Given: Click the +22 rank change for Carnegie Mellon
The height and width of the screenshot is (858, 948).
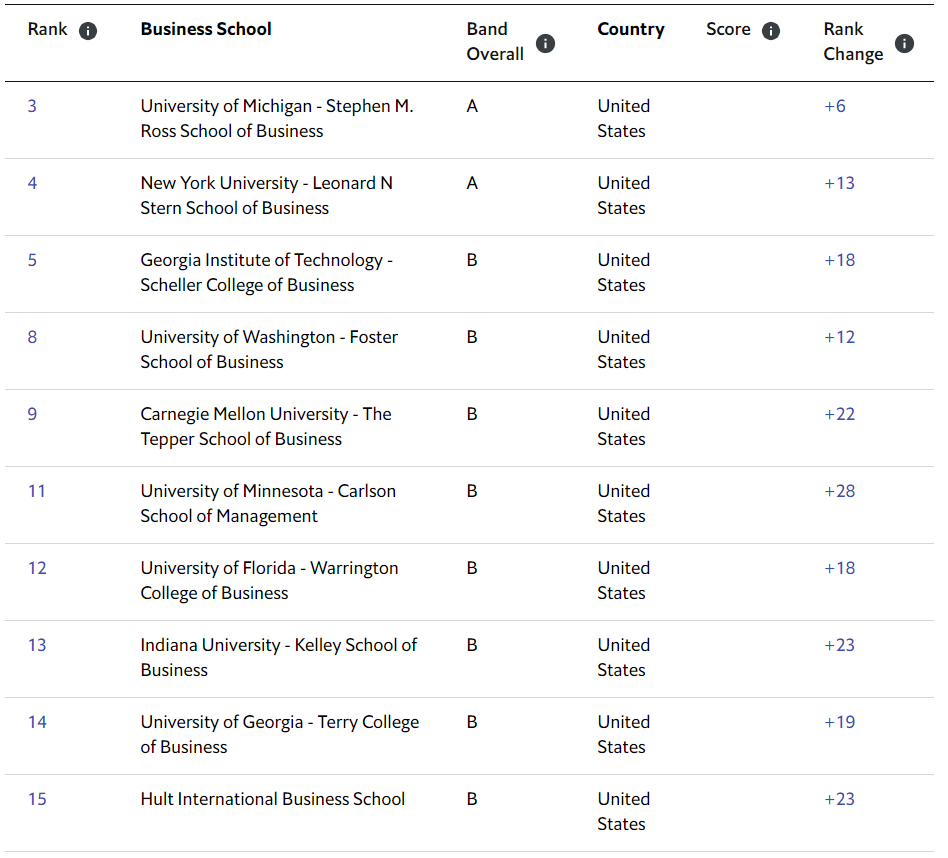Looking at the screenshot, I should [x=839, y=414].
